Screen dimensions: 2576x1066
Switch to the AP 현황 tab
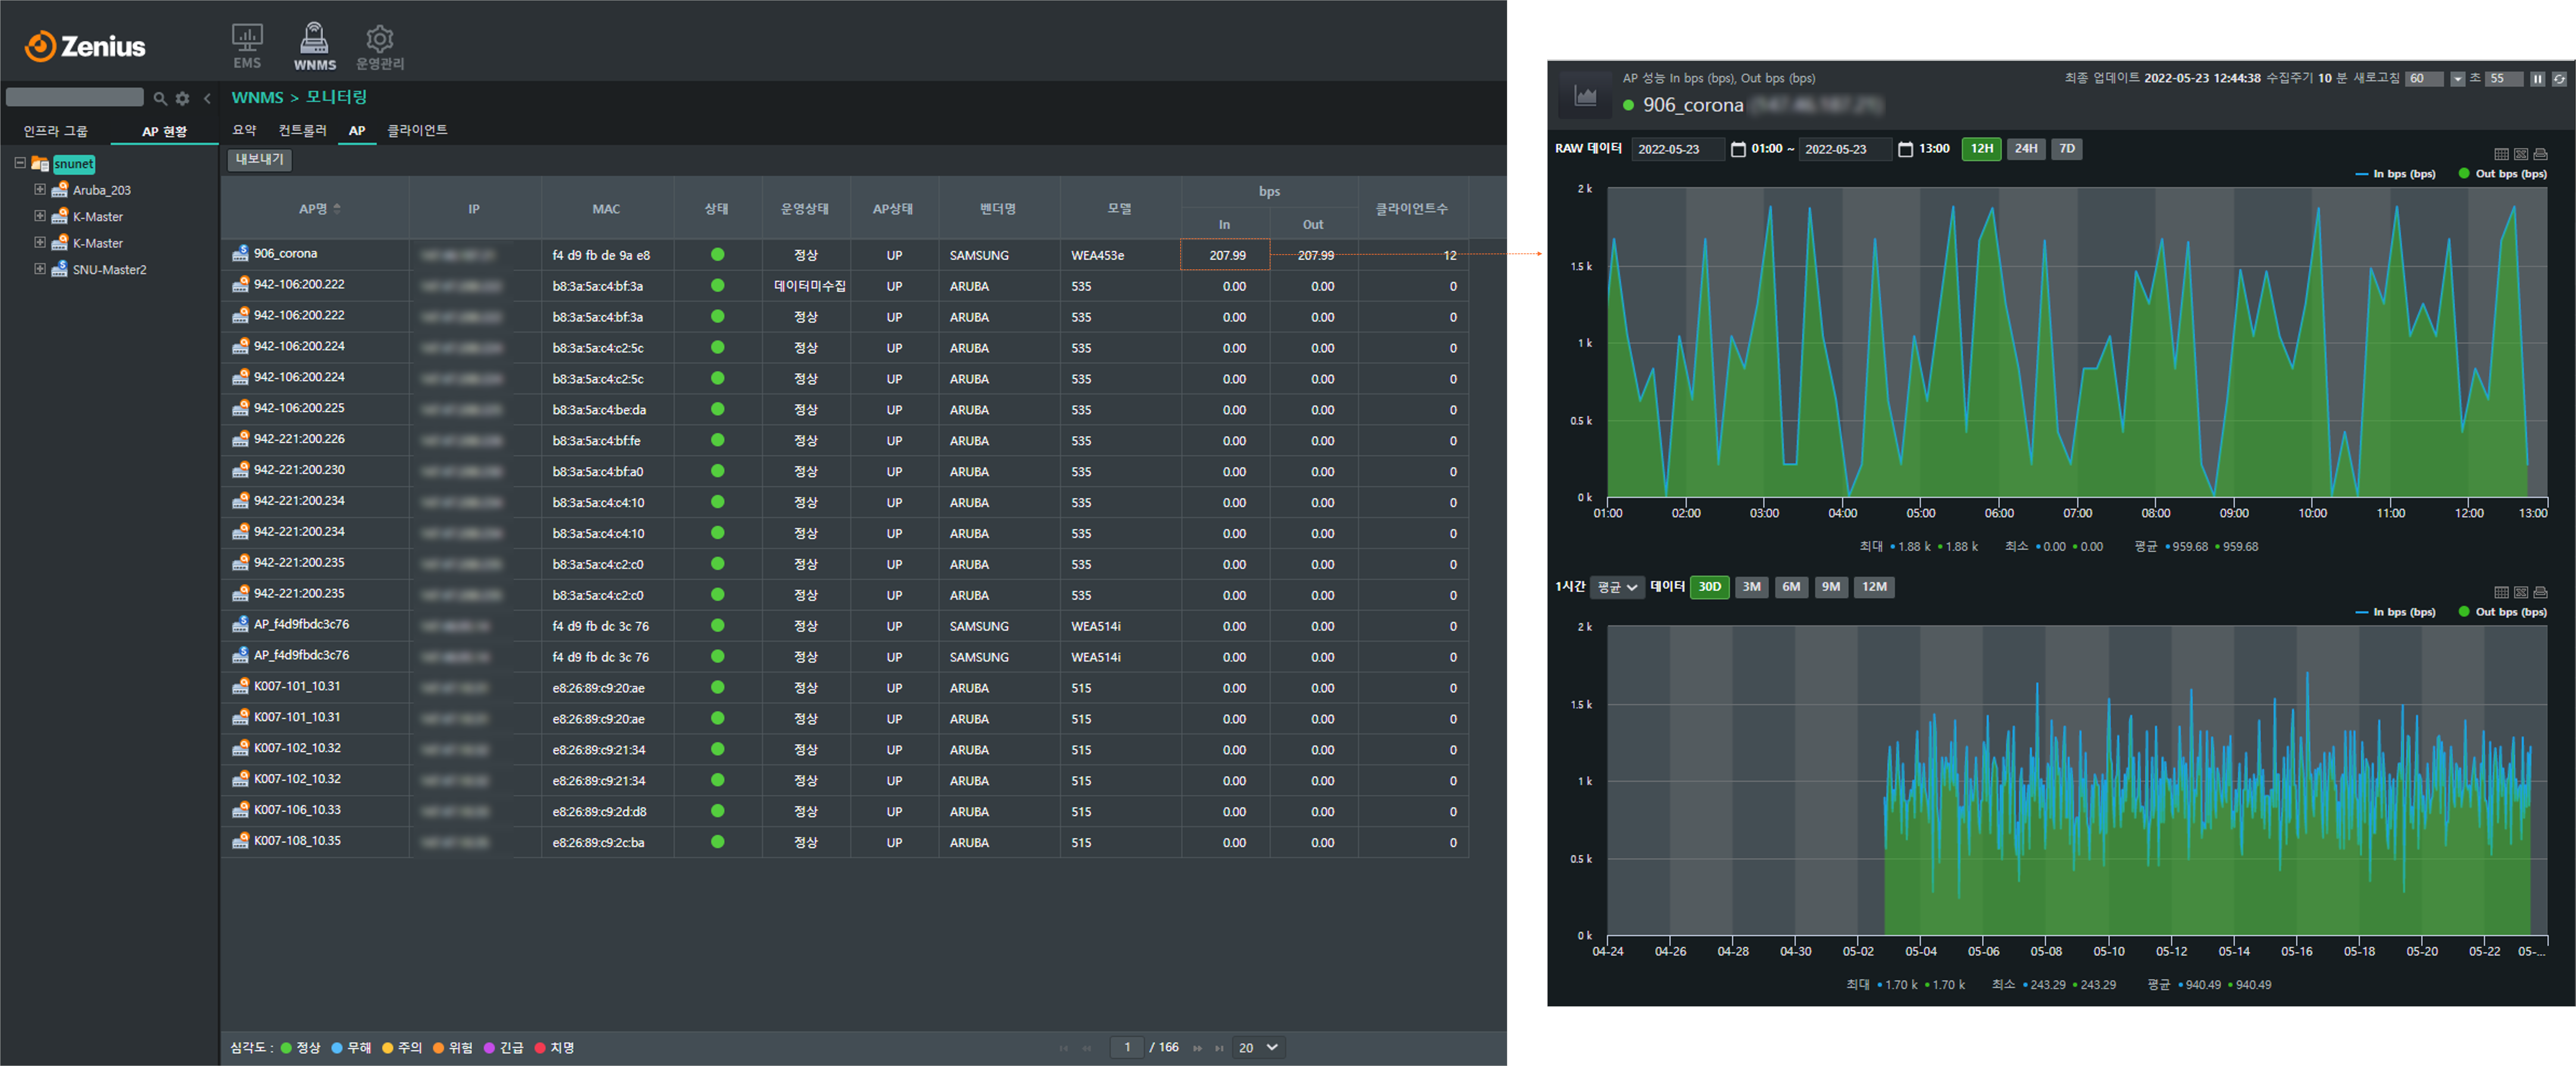pos(164,131)
